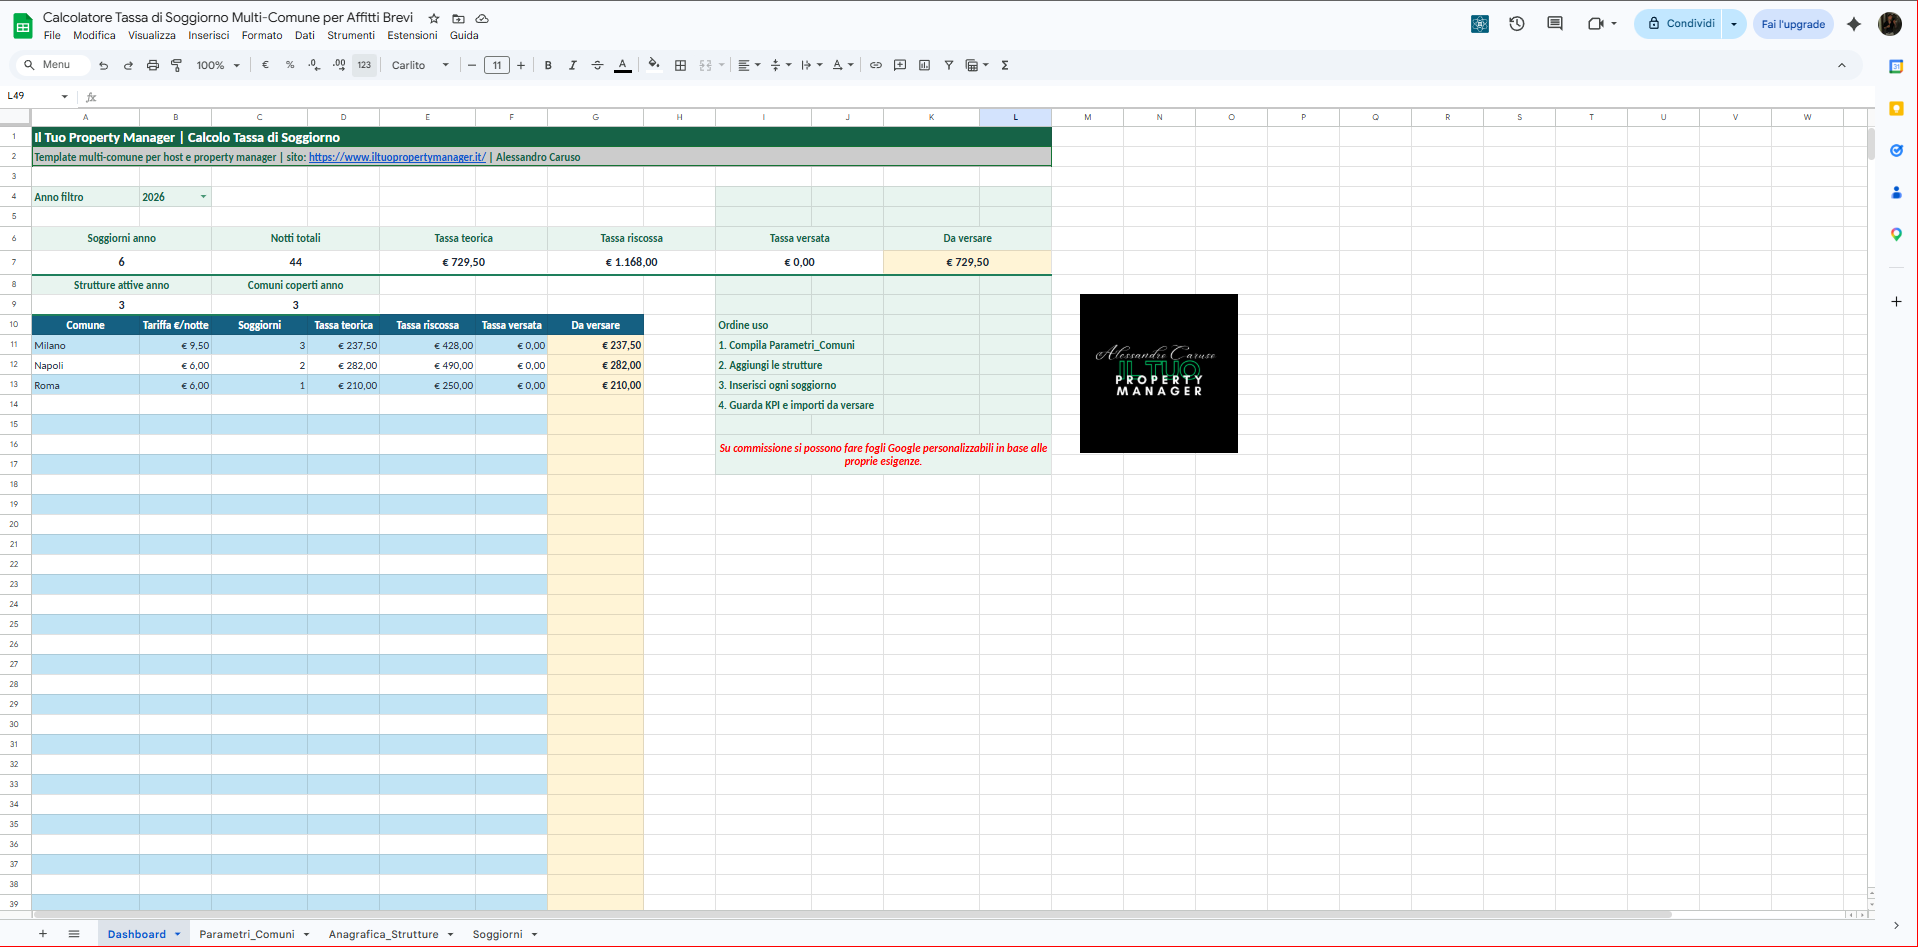
Task: Open the zoom level dropdown at 100%
Action: 216,65
